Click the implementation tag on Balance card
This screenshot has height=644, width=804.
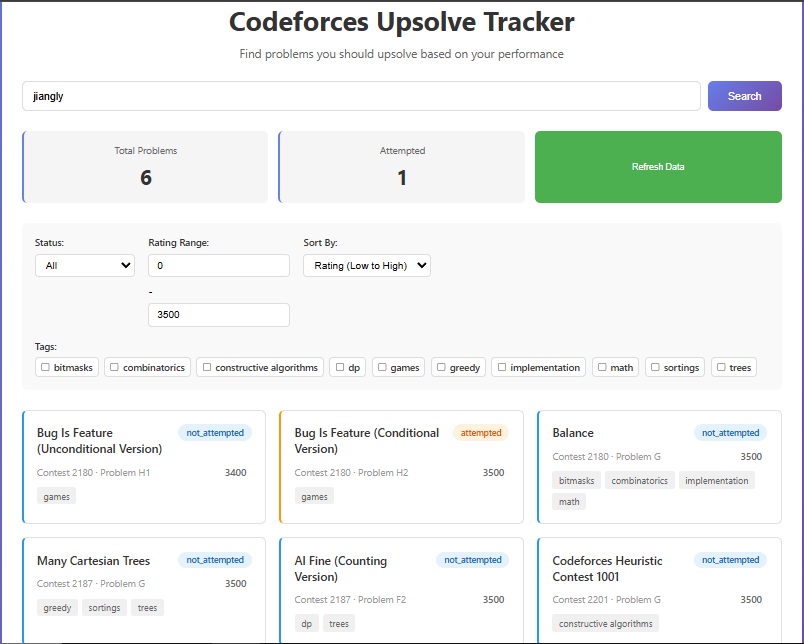click(x=716, y=480)
